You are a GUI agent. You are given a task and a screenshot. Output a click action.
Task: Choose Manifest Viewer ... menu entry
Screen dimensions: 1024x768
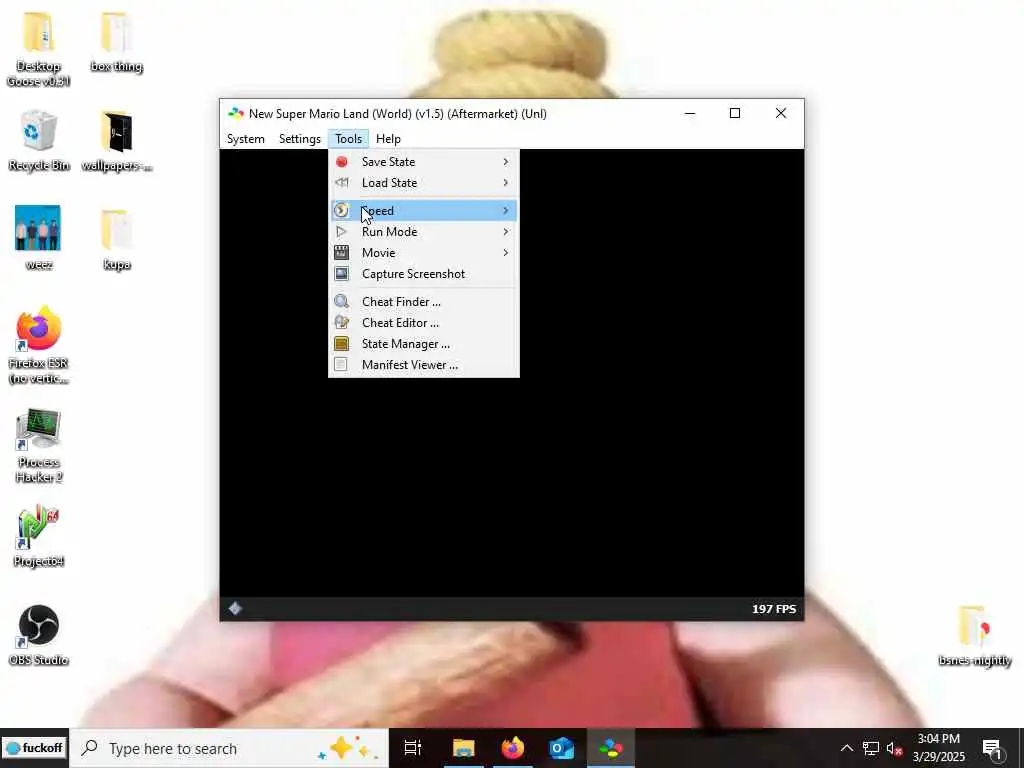424,364
